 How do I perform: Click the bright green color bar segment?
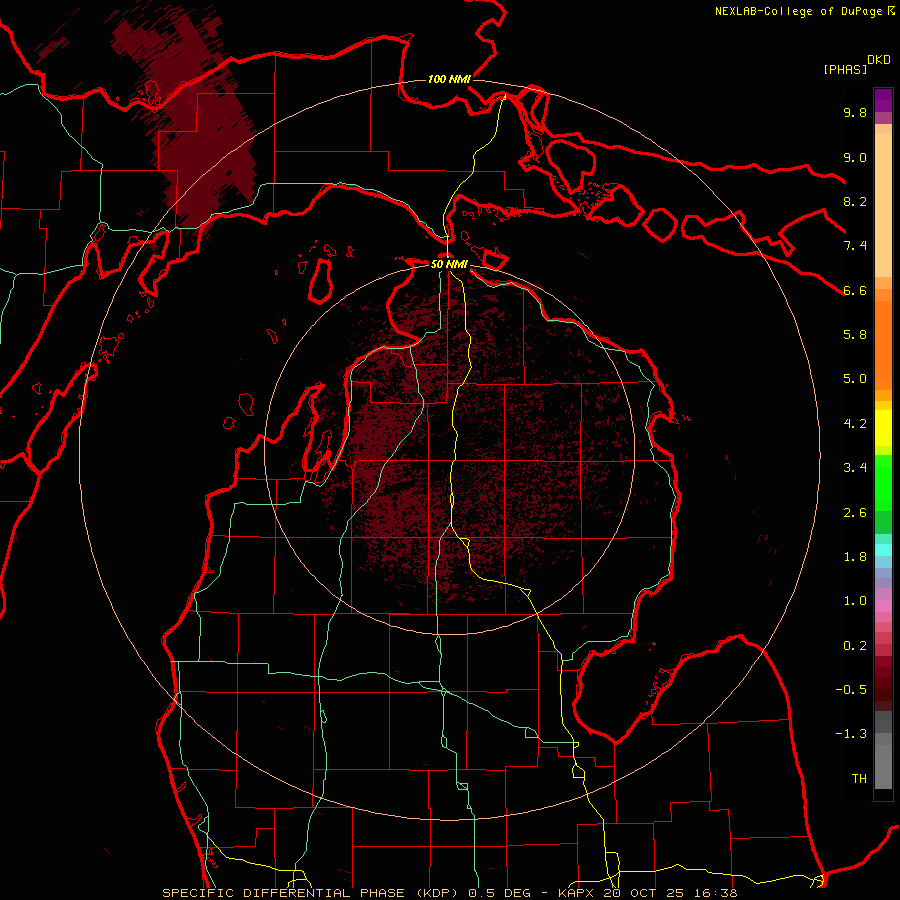(883, 482)
